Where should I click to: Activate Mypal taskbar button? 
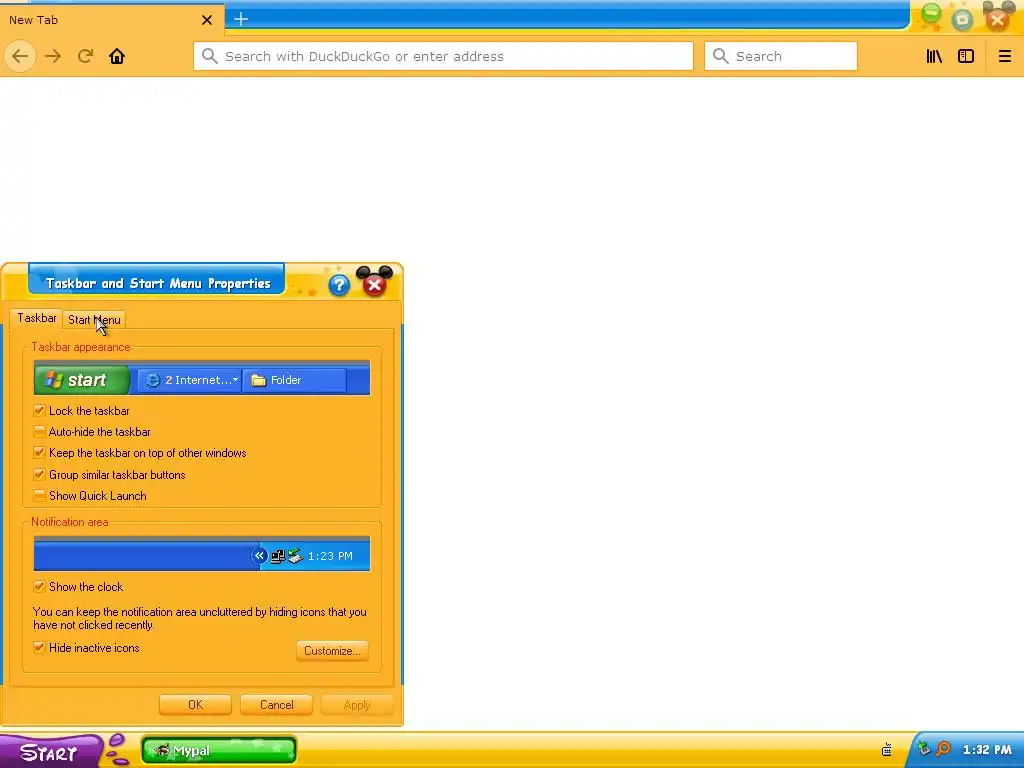pos(219,750)
